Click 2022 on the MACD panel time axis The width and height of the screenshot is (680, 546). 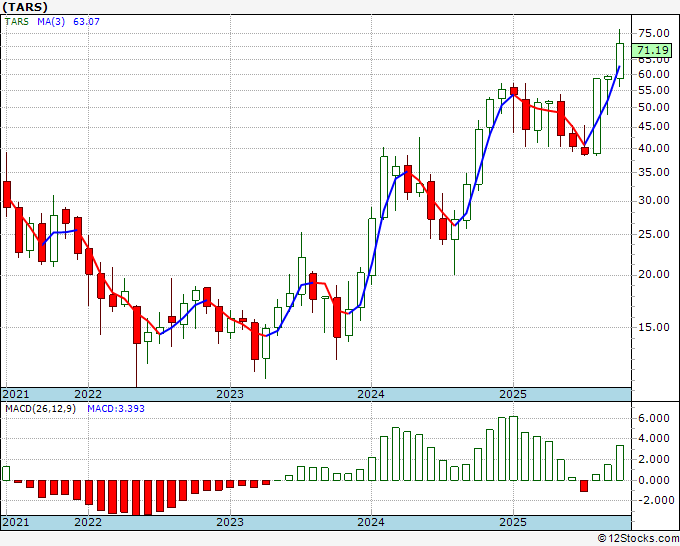coord(88,522)
